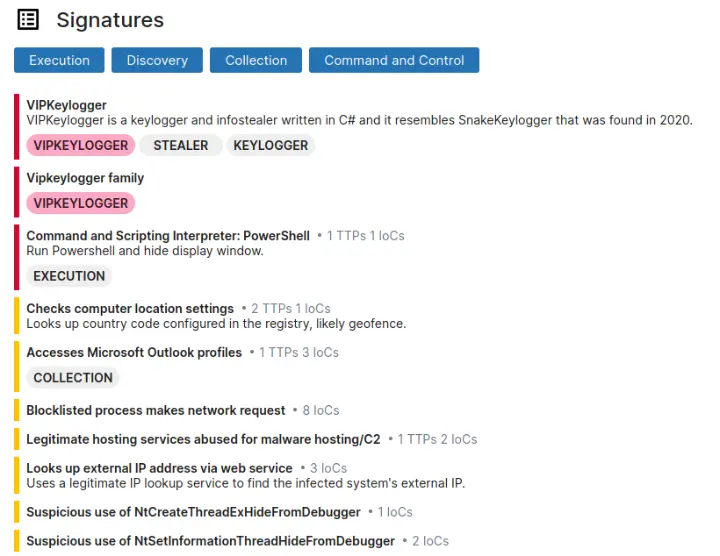Choose the Command and Control filter

(x=394, y=60)
